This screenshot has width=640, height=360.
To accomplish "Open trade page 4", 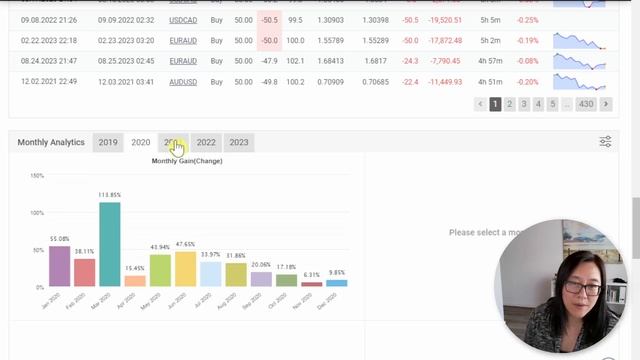I will [538, 104].
